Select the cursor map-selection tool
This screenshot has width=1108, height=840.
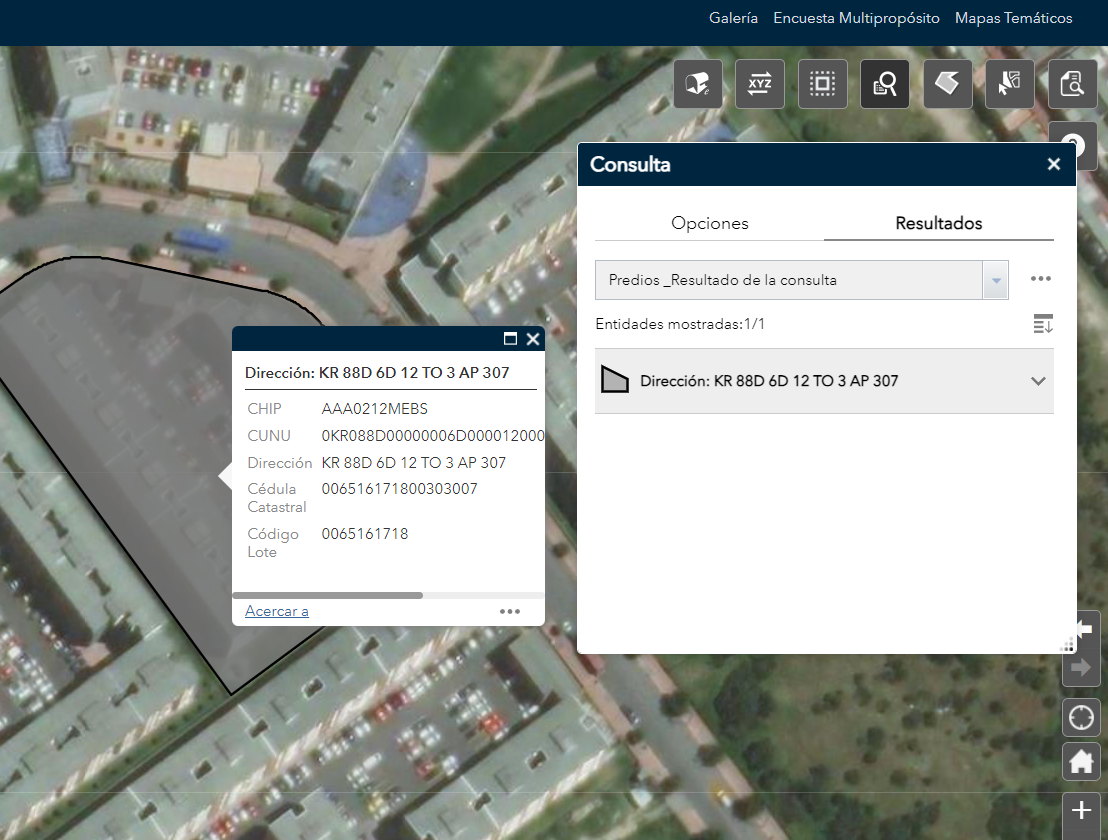coord(1010,84)
